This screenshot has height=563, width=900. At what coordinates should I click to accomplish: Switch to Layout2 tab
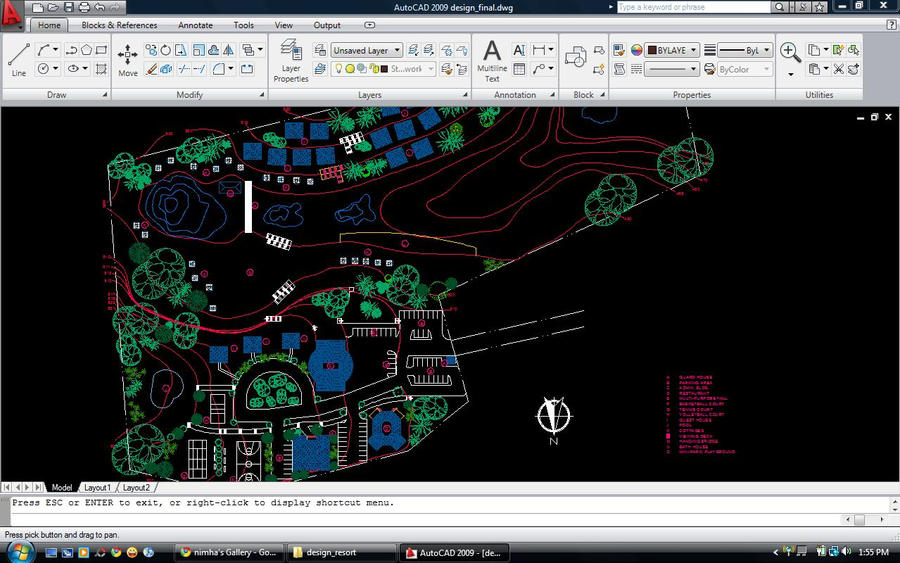[136, 487]
